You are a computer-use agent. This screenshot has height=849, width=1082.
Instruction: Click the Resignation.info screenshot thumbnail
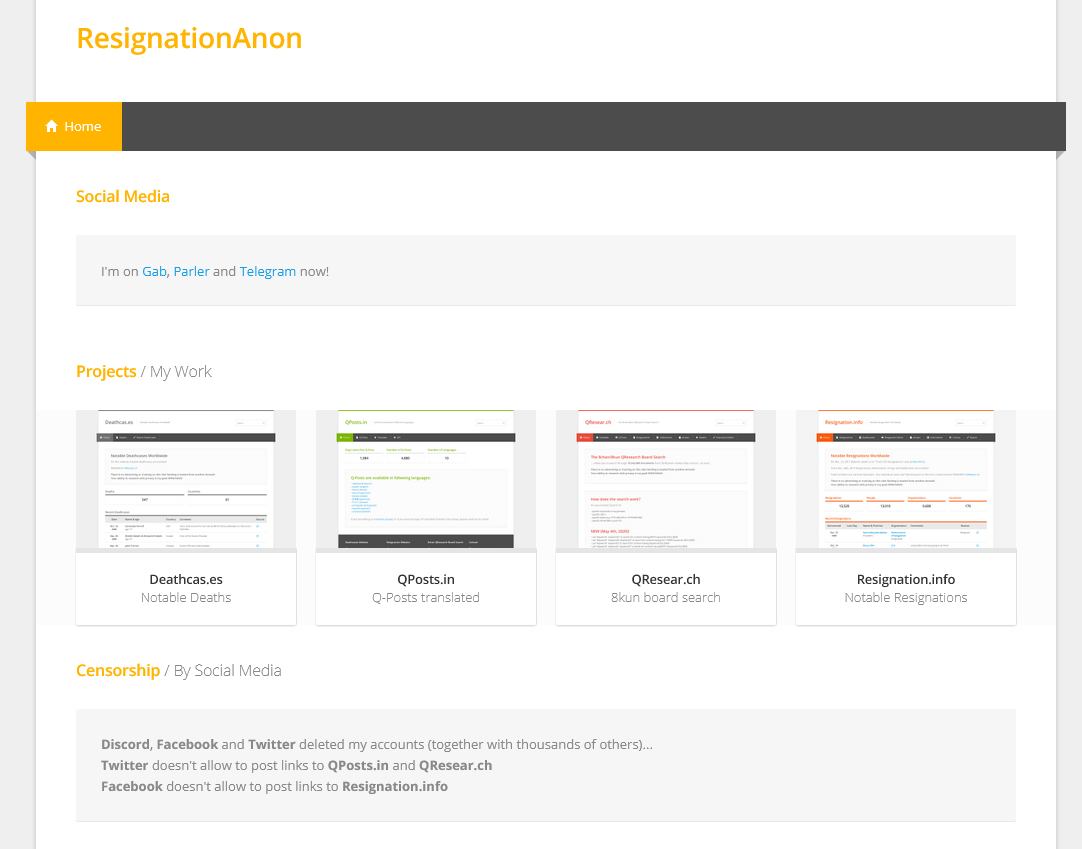[906, 479]
